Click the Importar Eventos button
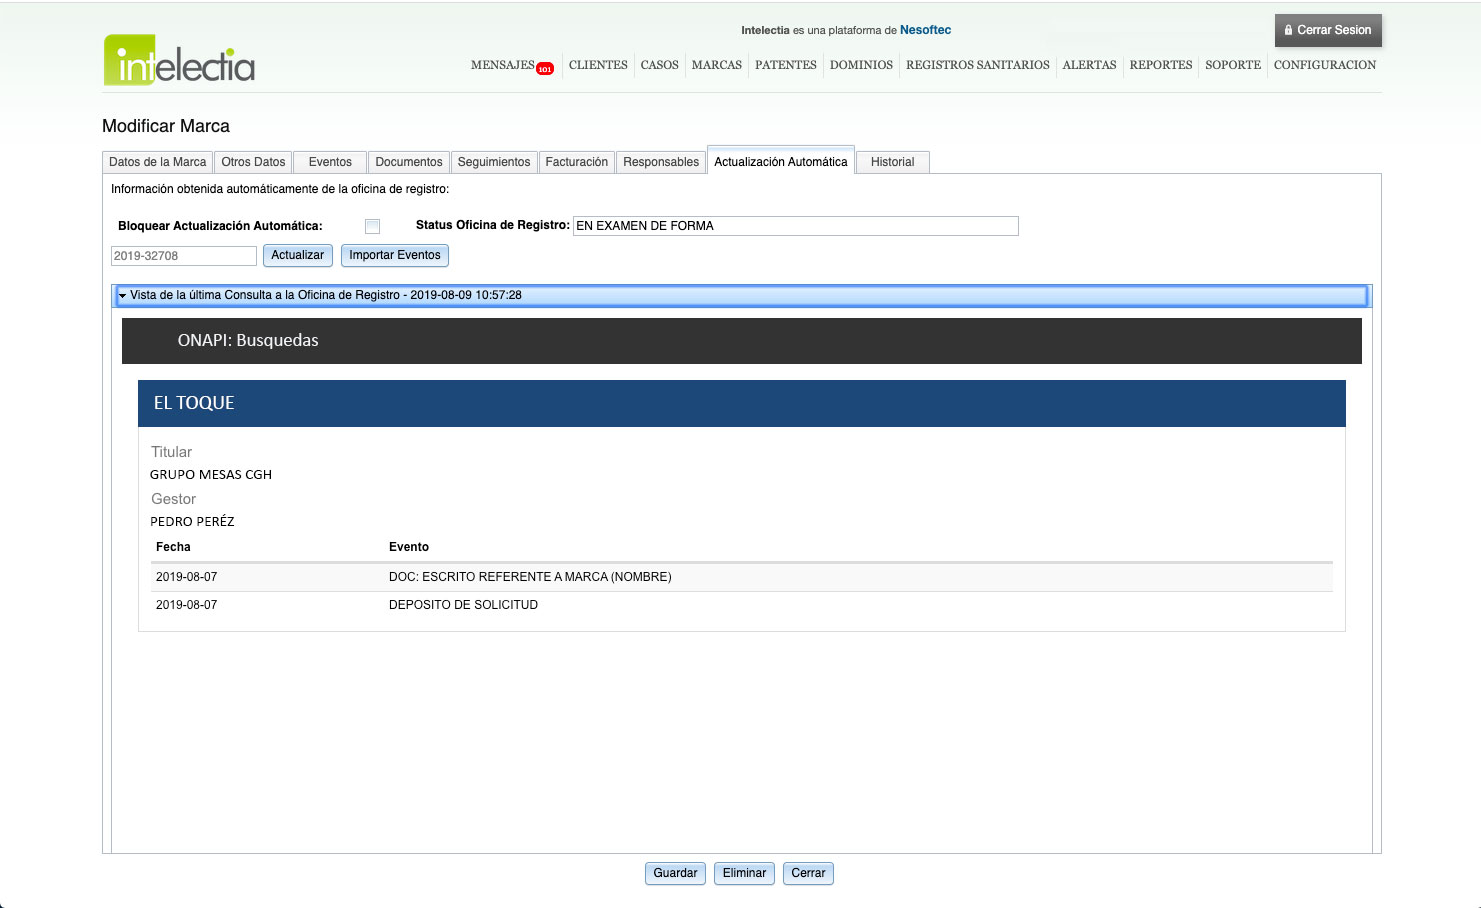 (x=394, y=256)
